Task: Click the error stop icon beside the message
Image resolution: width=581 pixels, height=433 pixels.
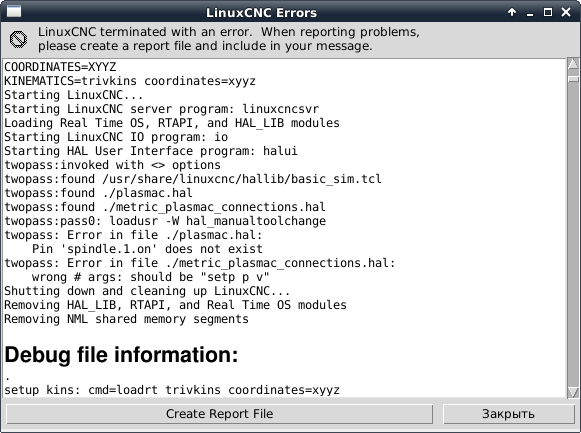Action: pos(18,39)
